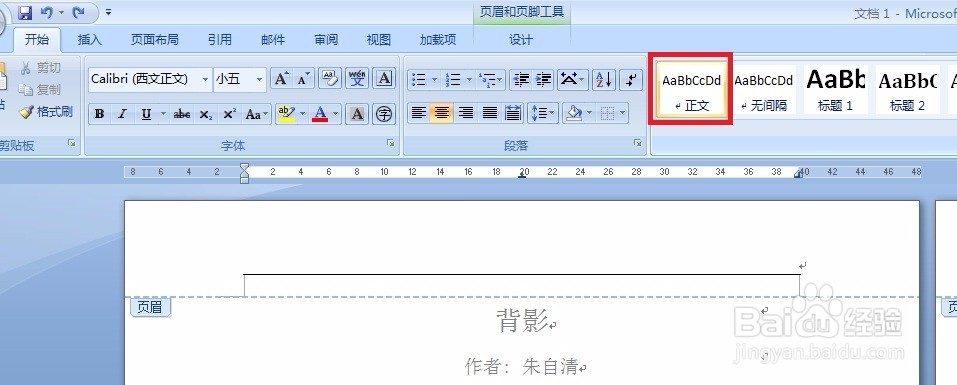957x385 pixels.
Task: Click the 剪切 cut button
Action: click(x=41, y=68)
